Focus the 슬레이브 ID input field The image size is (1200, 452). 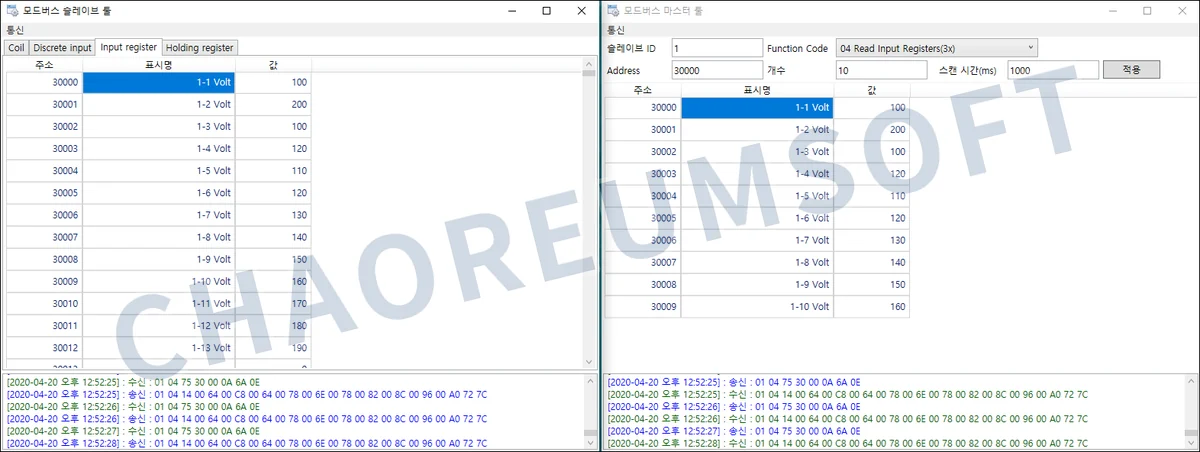tap(717, 48)
